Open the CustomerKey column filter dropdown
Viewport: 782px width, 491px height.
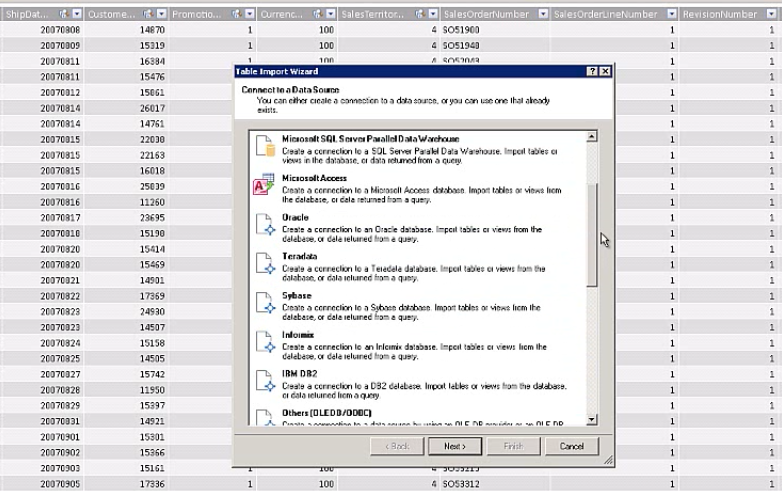(162, 14)
